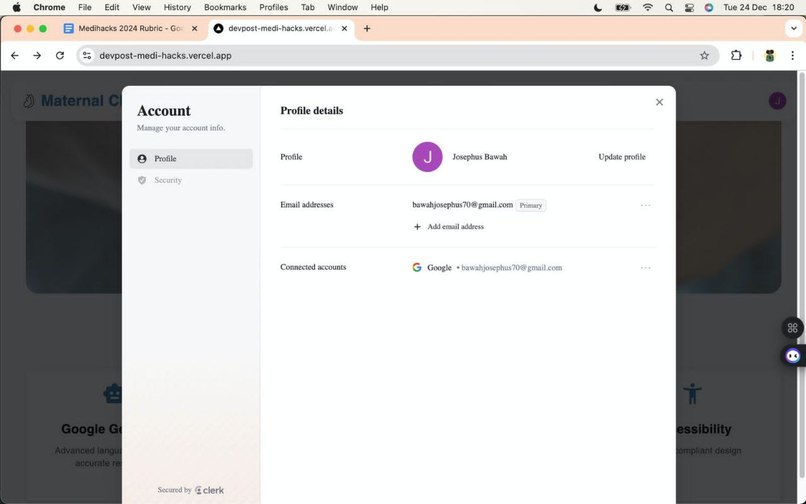This screenshot has width=806, height=504.
Task: Open the Chrome profile avatar
Action: click(770, 56)
